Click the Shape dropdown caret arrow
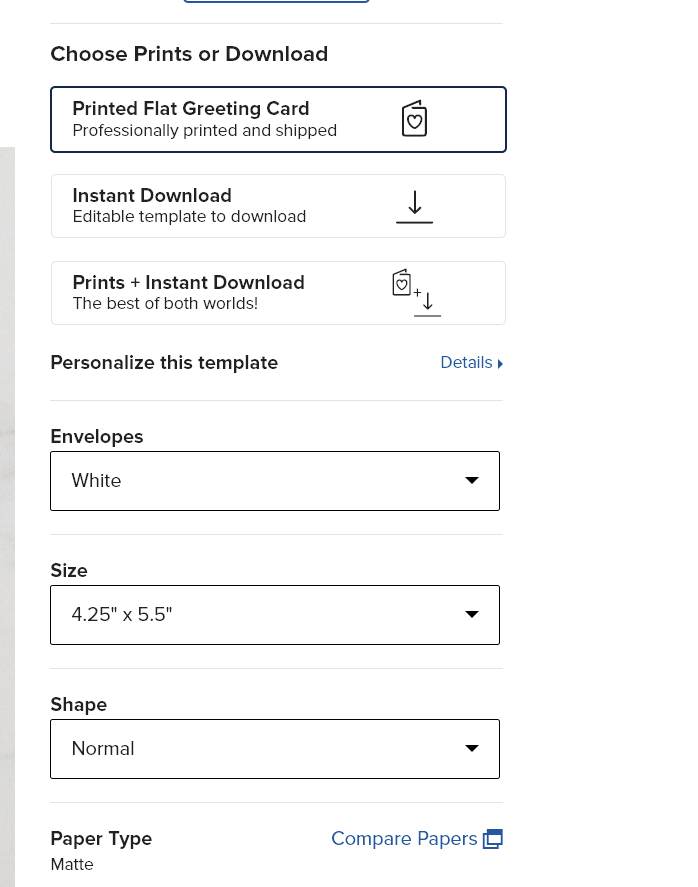Viewport: 698px width, 887px height. (472, 748)
